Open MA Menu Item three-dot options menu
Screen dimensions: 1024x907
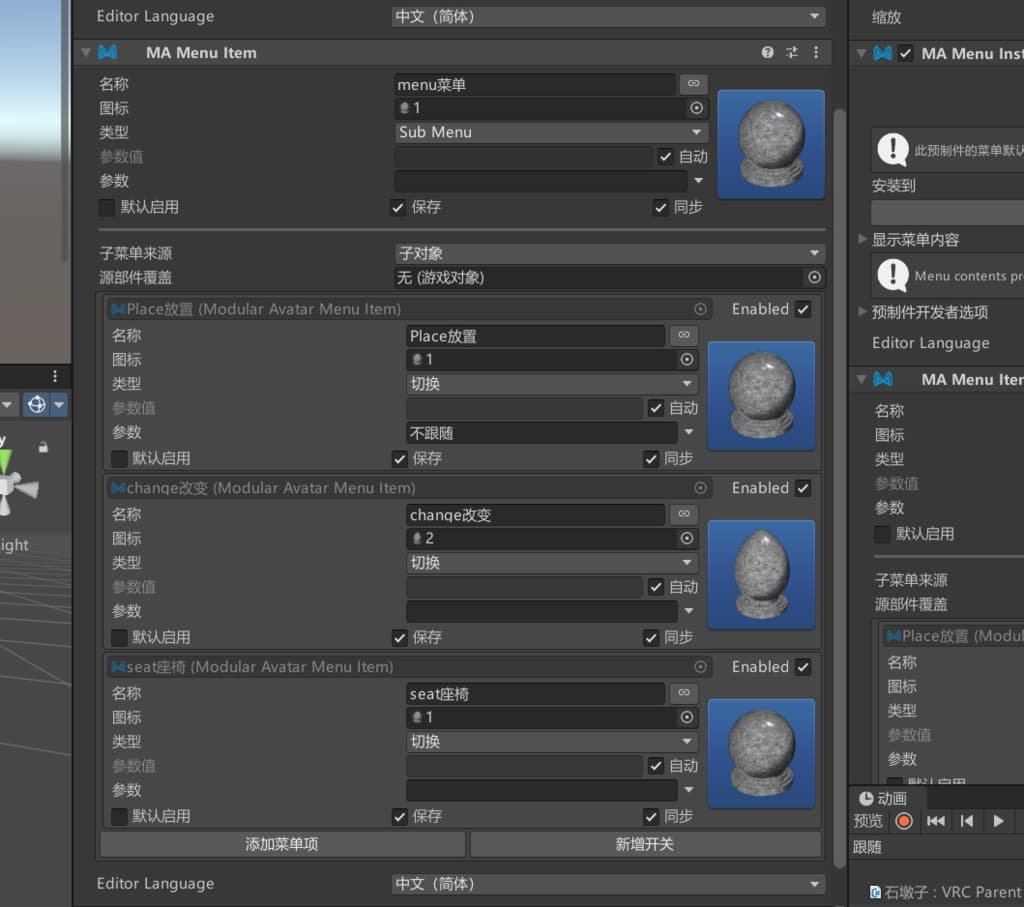coord(816,52)
